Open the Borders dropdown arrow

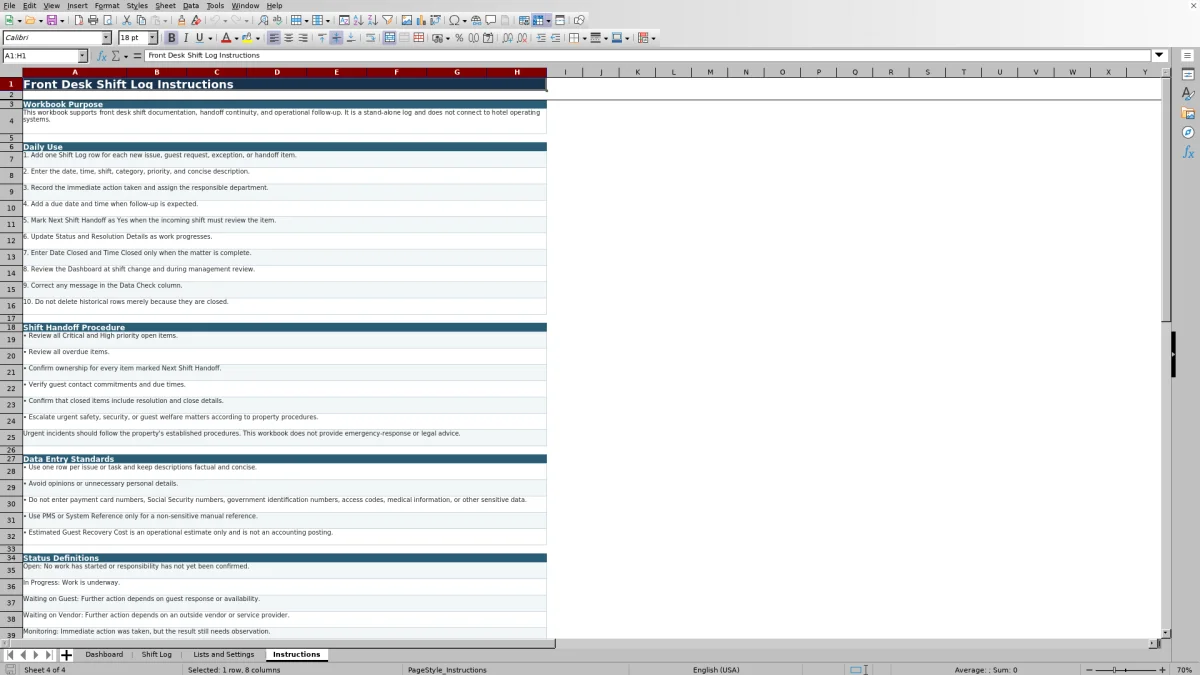[x=584, y=38]
